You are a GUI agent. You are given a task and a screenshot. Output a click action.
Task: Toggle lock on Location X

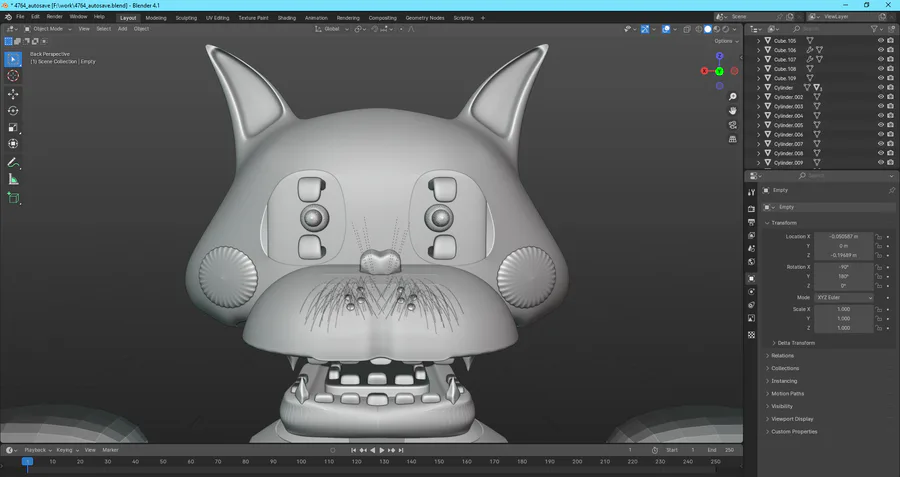[x=878, y=236]
